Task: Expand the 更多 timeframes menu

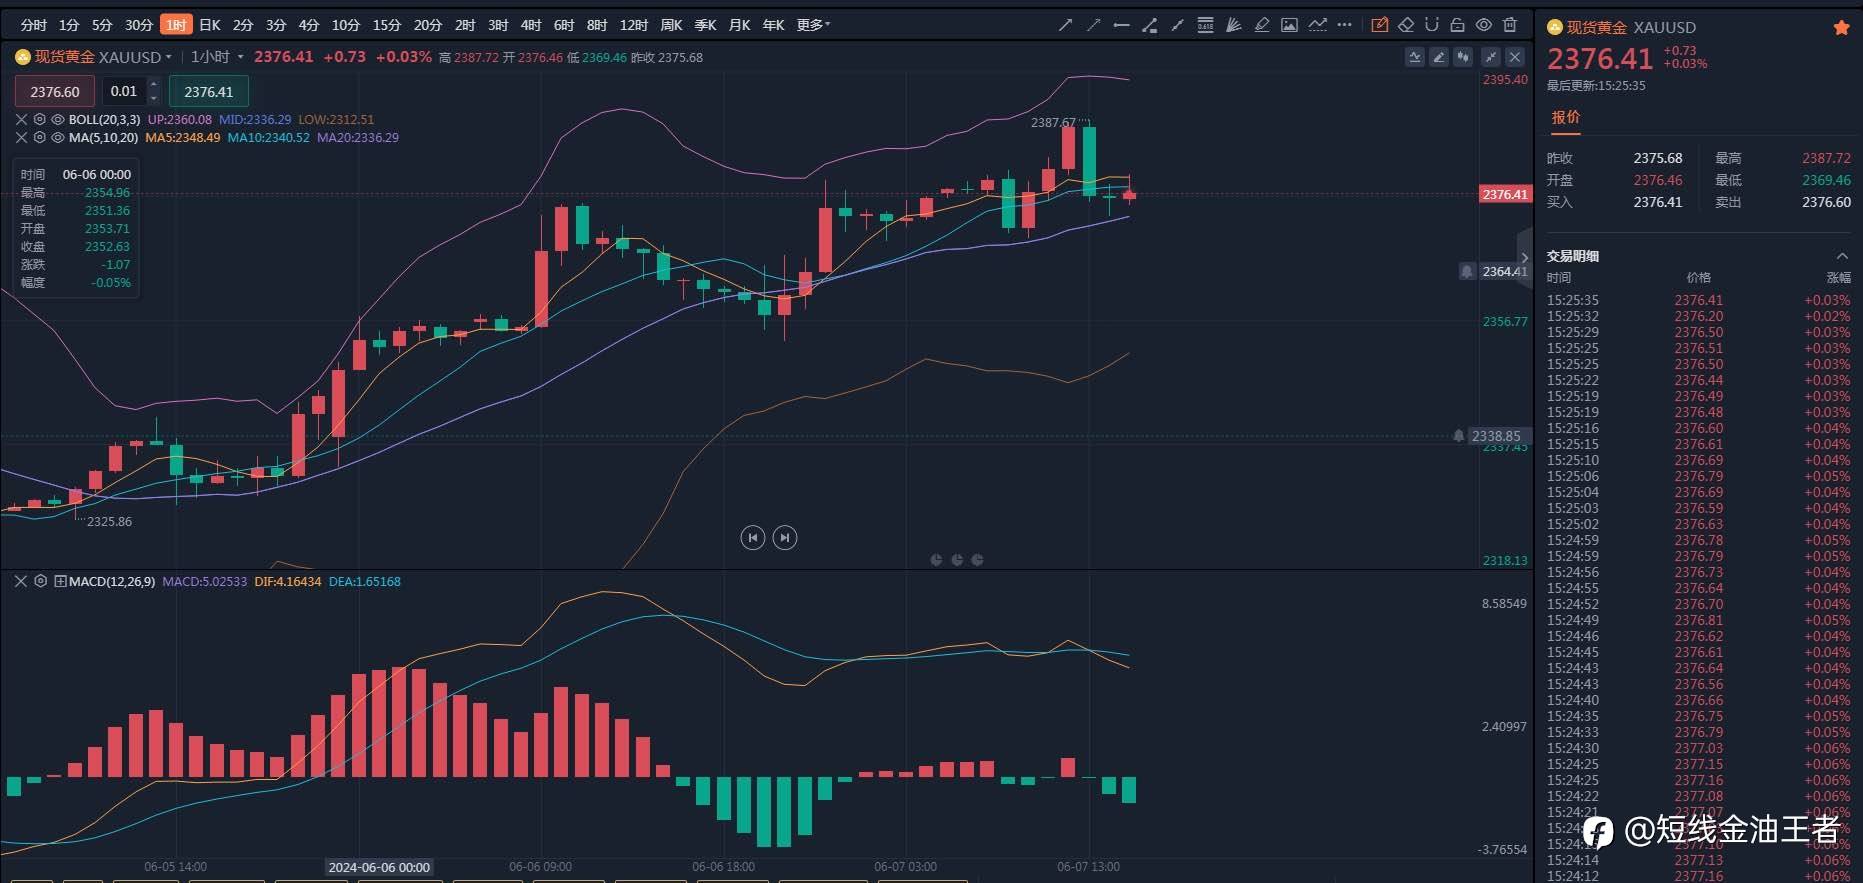Action: click(x=813, y=25)
